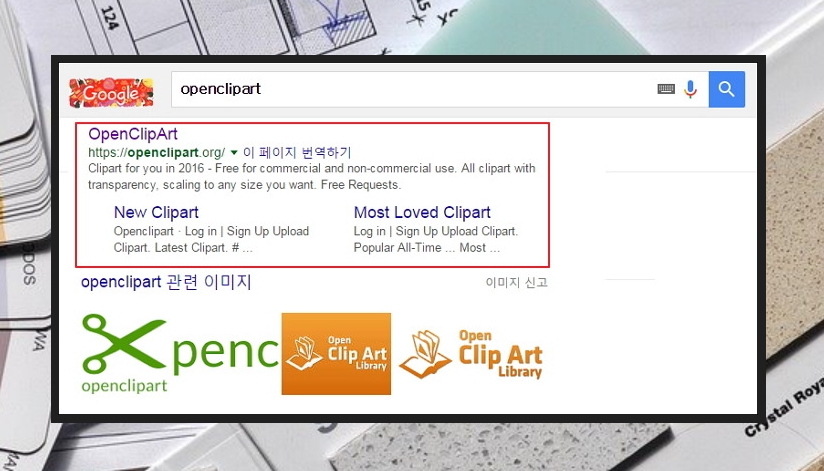Open 'openclipart 관련 이미지' images link
This screenshot has height=471, width=824.
(166, 282)
